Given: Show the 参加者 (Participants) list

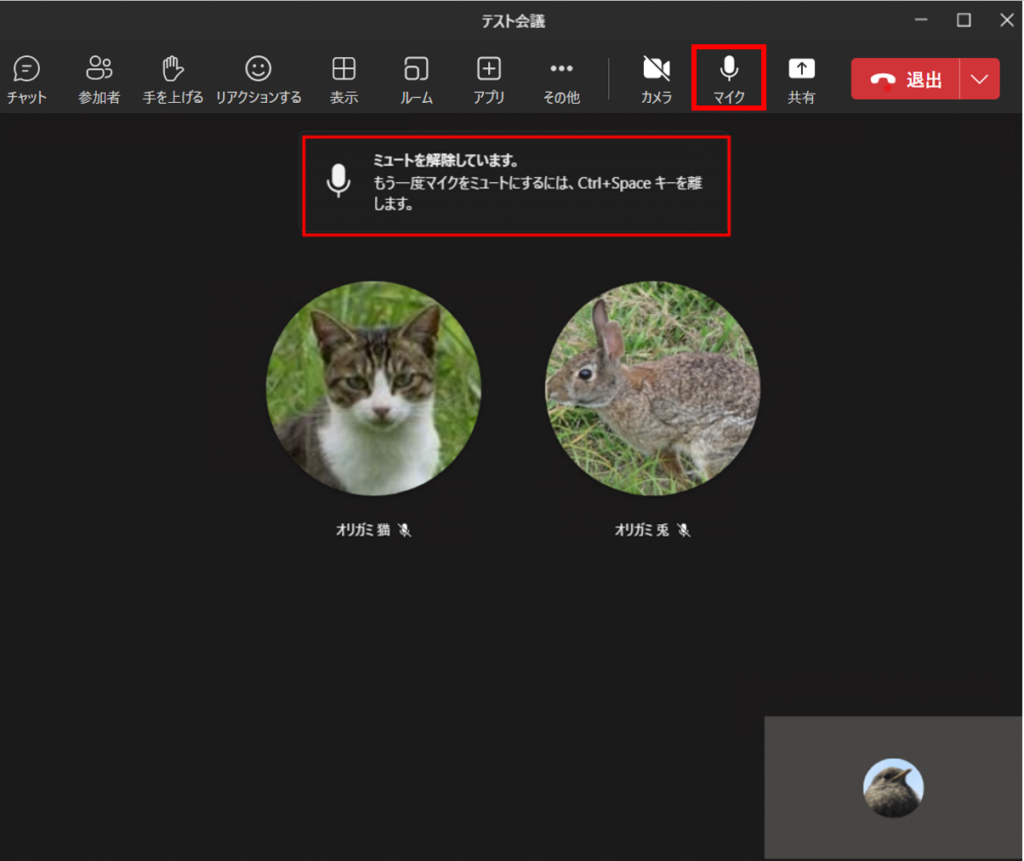Looking at the screenshot, I should click(x=99, y=79).
